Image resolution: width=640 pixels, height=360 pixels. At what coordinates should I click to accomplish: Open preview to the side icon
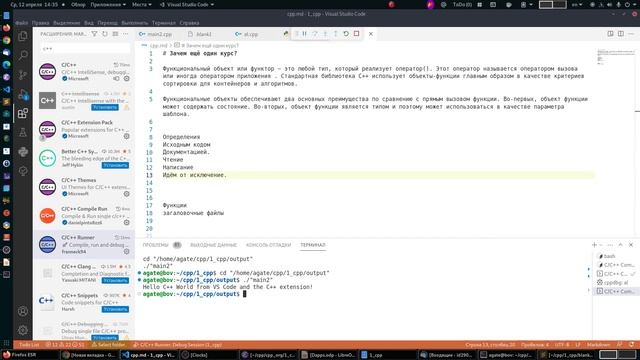click(x=610, y=34)
